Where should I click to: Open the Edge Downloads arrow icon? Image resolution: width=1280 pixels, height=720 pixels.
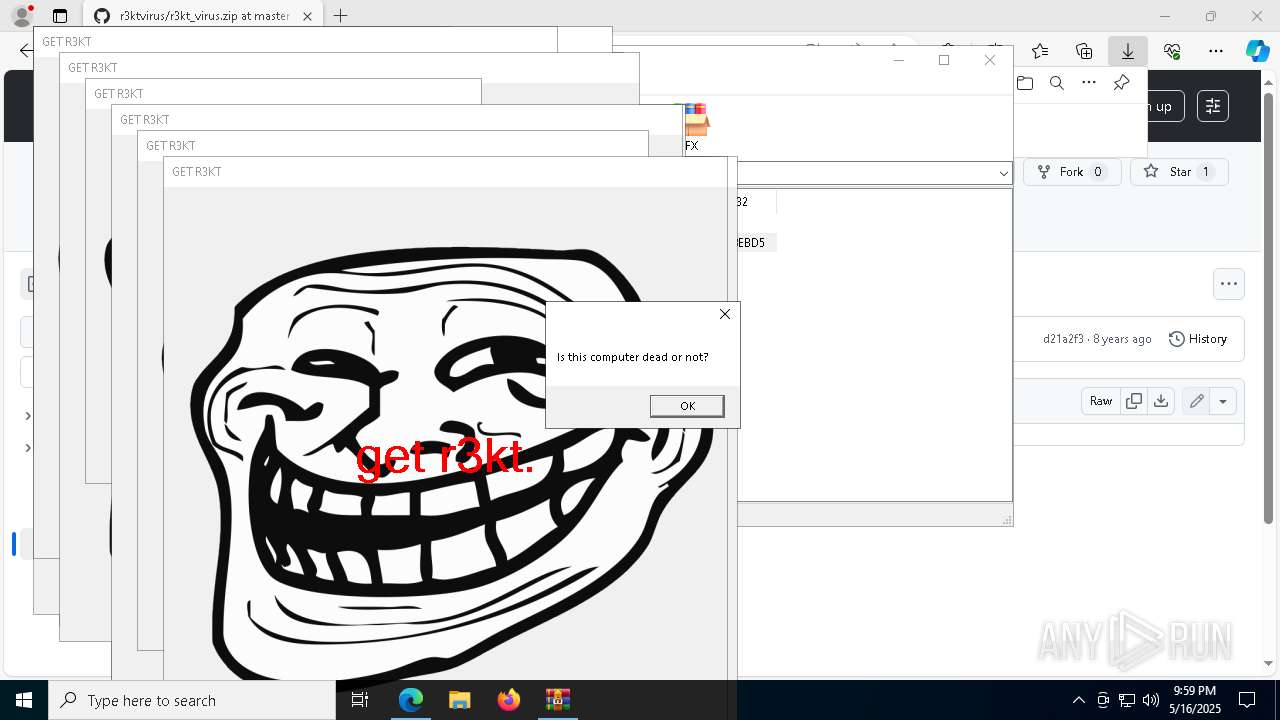click(x=1128, y=51)
